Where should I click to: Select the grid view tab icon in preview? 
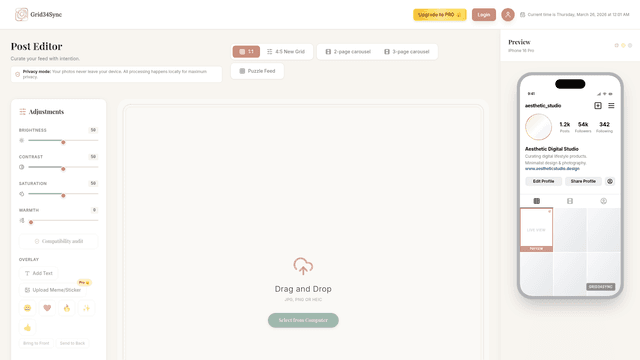[x=537, y=201]
